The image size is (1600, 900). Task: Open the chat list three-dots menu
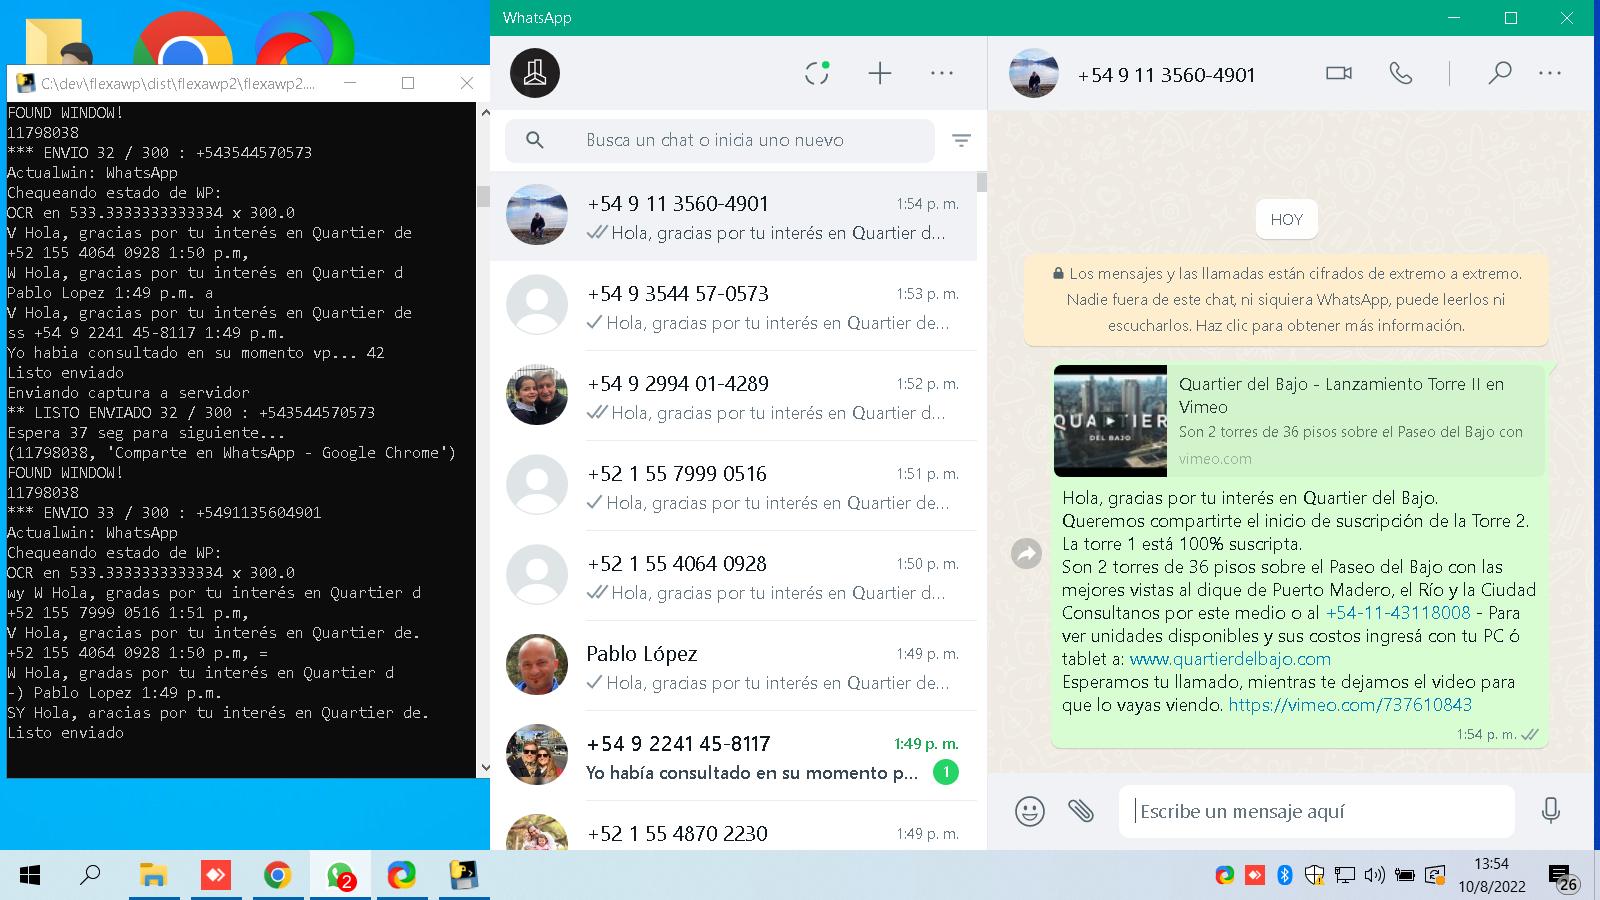point(942,73)
